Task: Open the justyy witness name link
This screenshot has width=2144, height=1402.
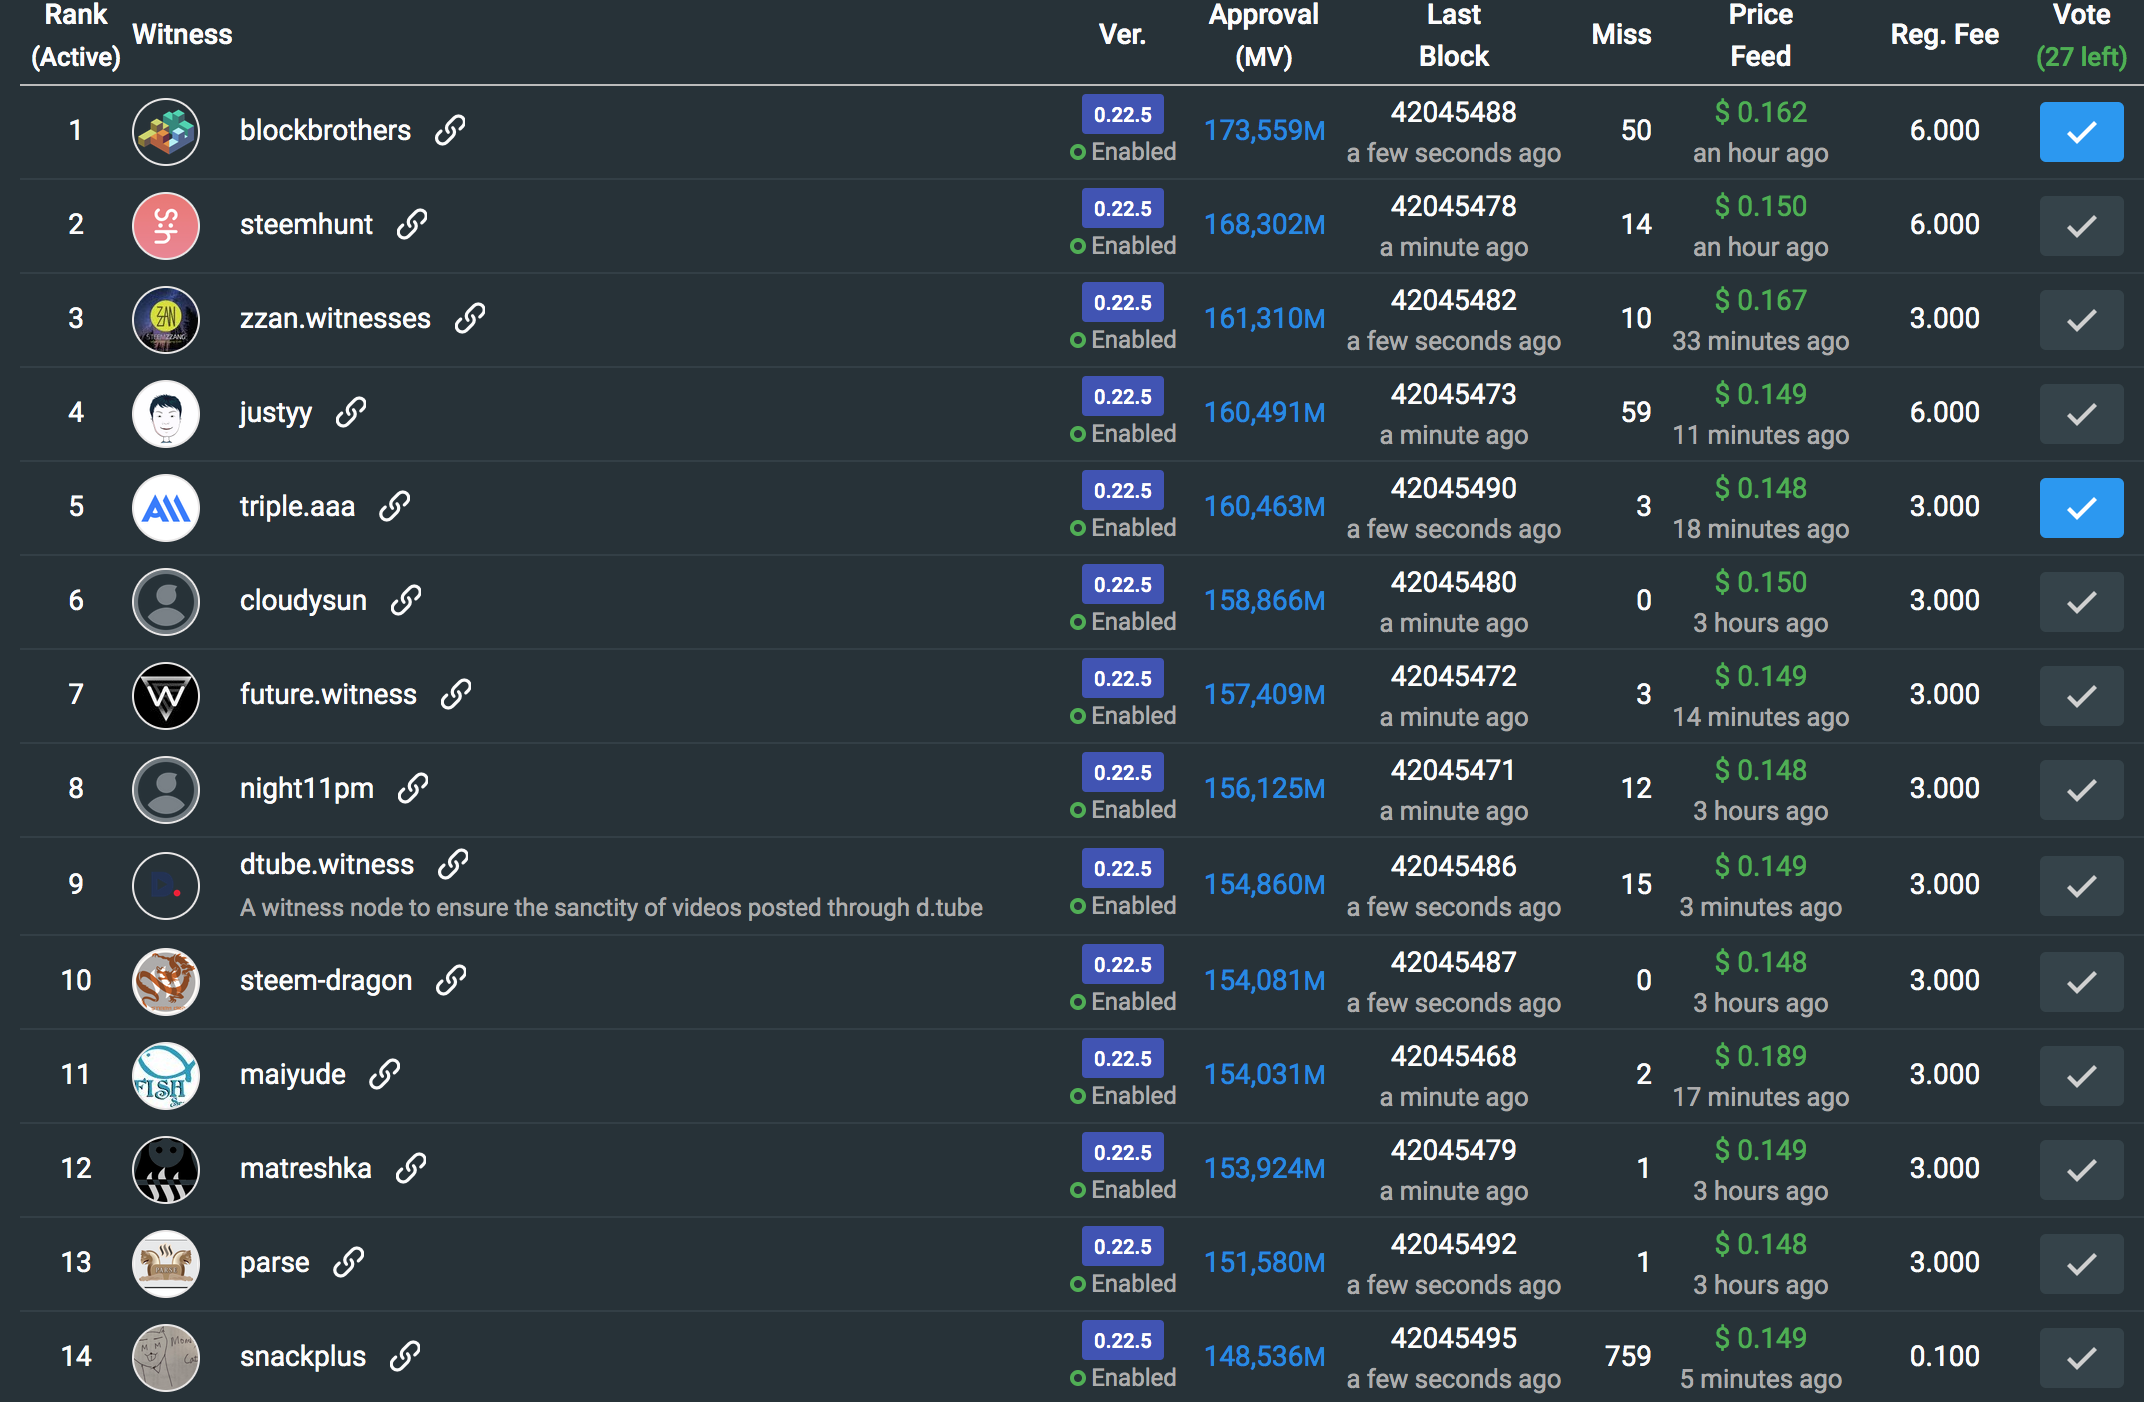Action: 276,412
